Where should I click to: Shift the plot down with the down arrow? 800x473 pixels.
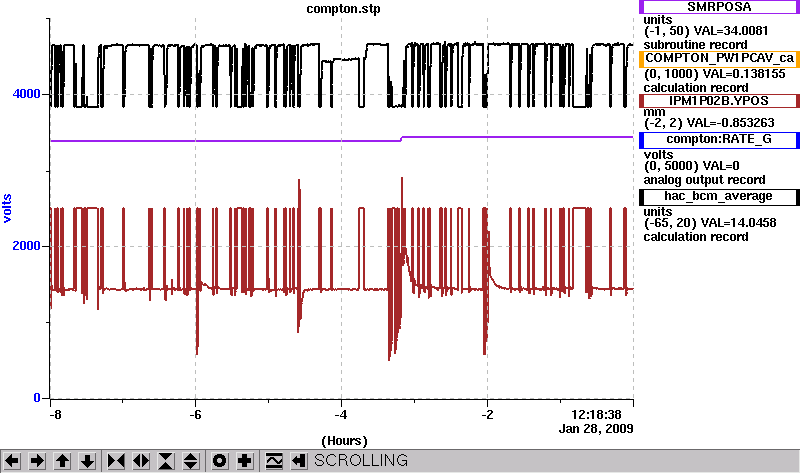point(87,461)
